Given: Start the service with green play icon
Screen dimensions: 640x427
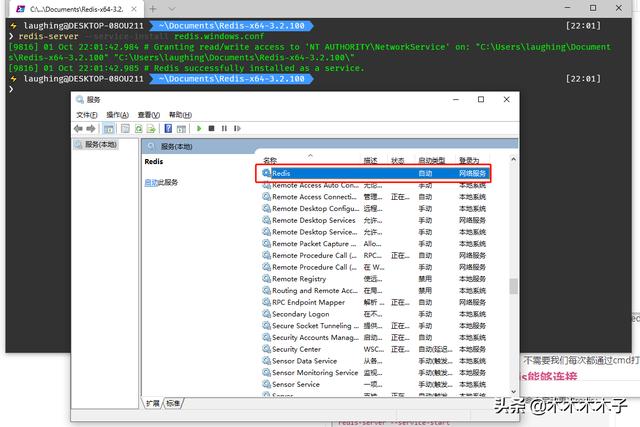Looking at the screenshot, I should [x=199, y=128].
